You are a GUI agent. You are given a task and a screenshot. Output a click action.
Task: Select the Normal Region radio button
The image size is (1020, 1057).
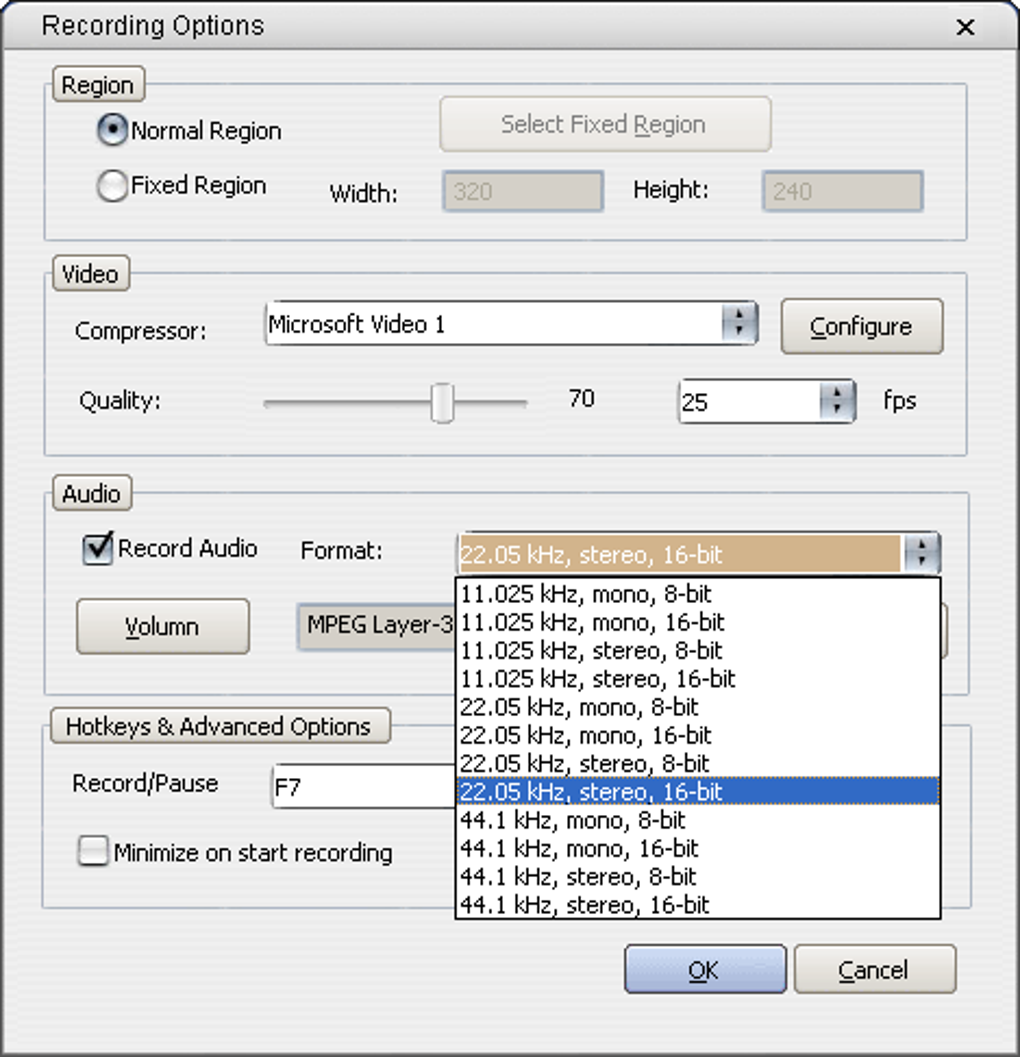point(112,130)
